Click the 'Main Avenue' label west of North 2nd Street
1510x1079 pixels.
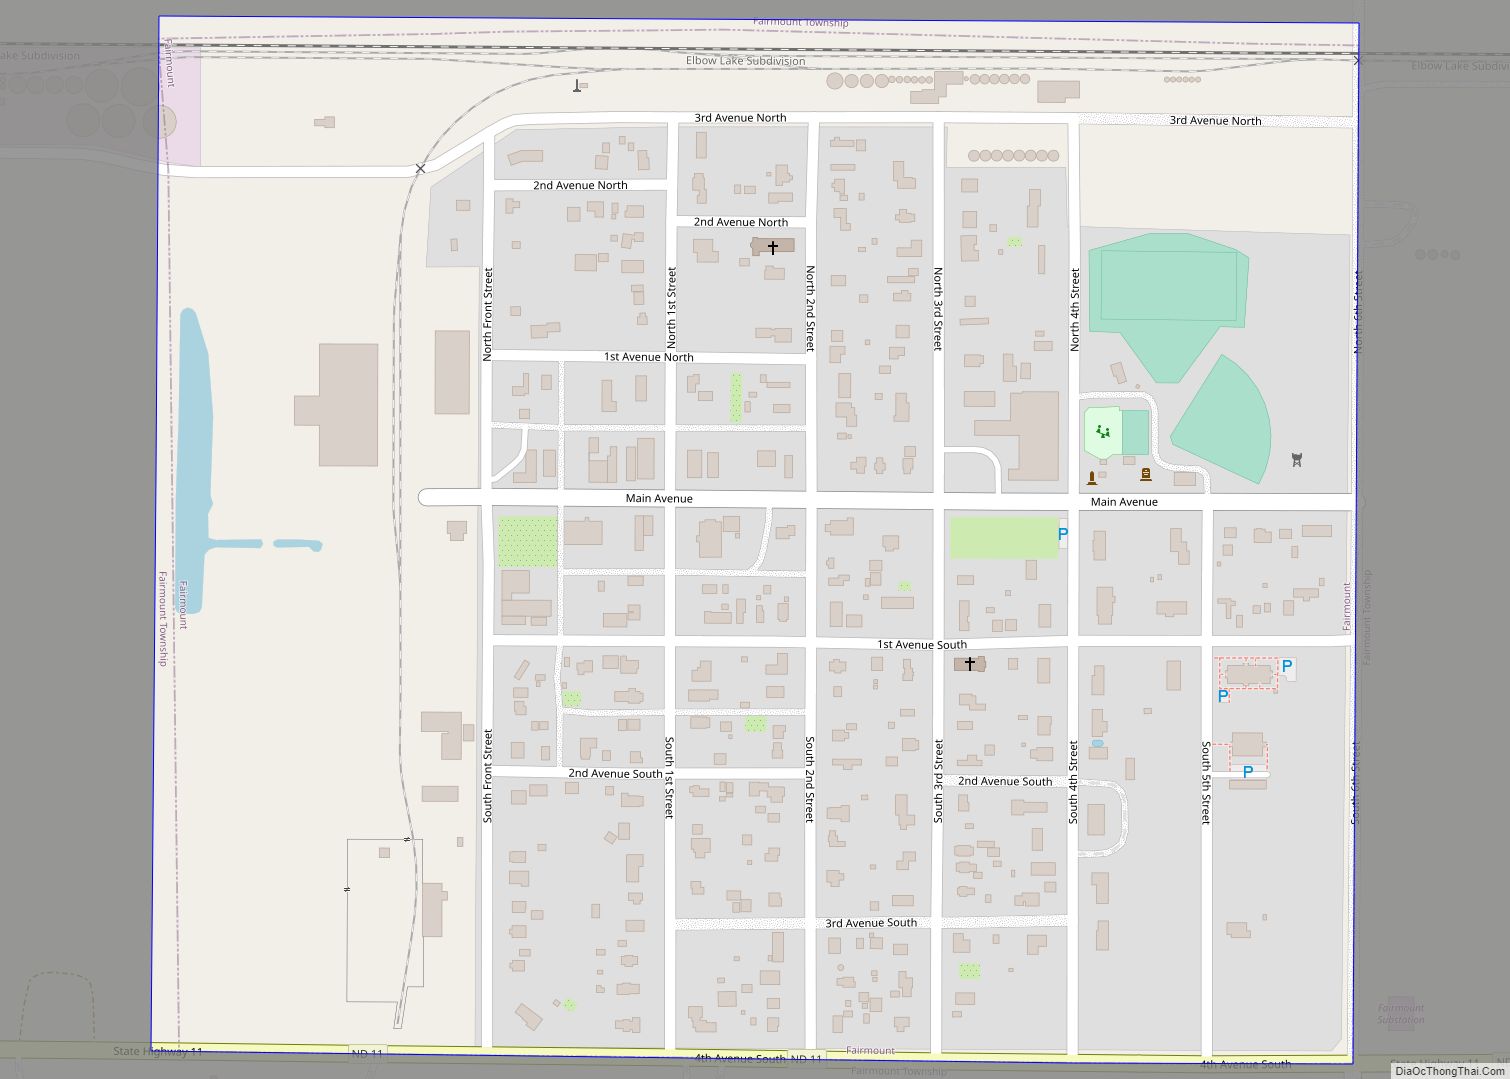pyautogui.click(x=659, y=498)
